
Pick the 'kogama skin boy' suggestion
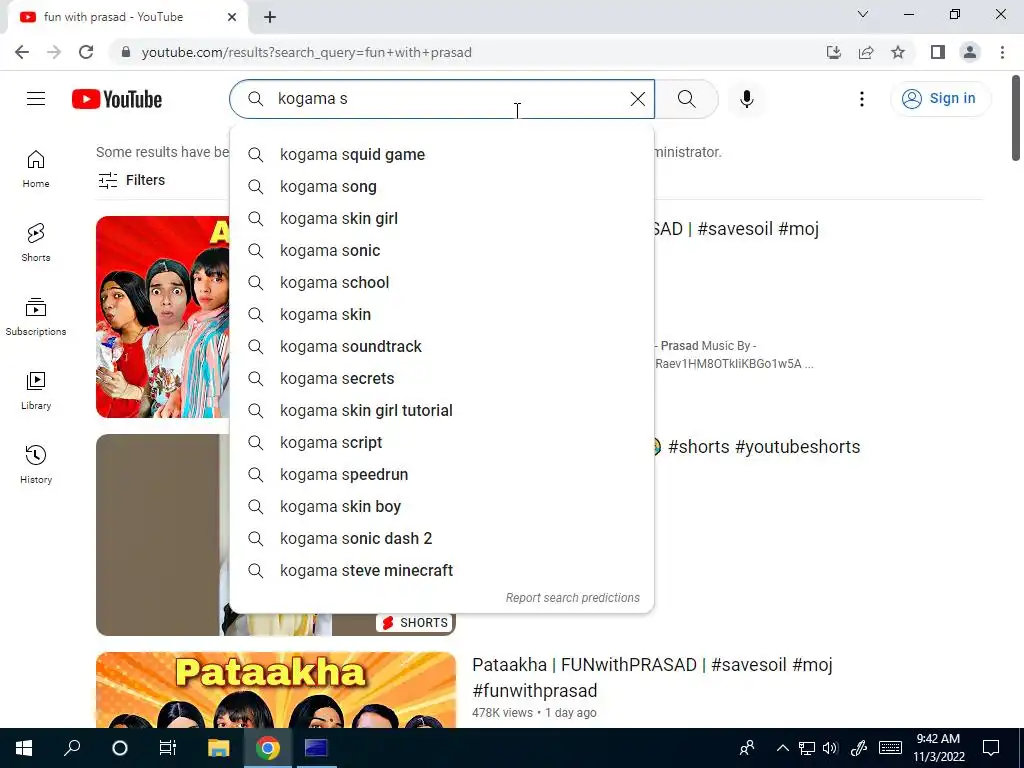click(441, 507)
